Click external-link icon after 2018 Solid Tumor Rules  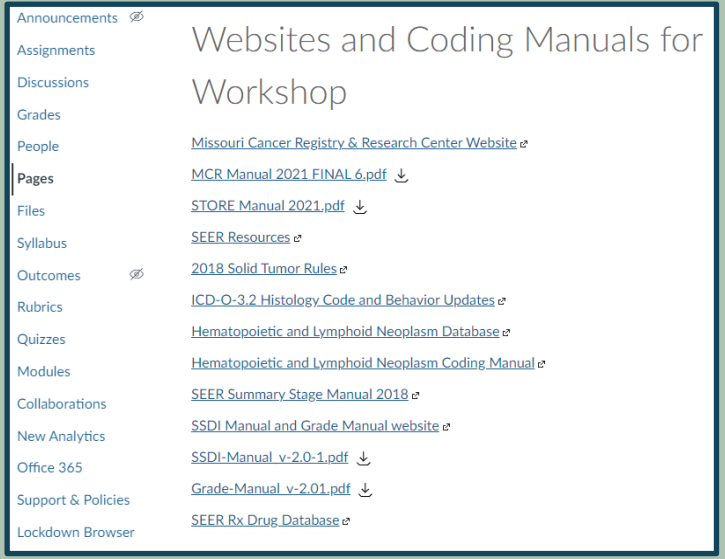tap(343, 270)
